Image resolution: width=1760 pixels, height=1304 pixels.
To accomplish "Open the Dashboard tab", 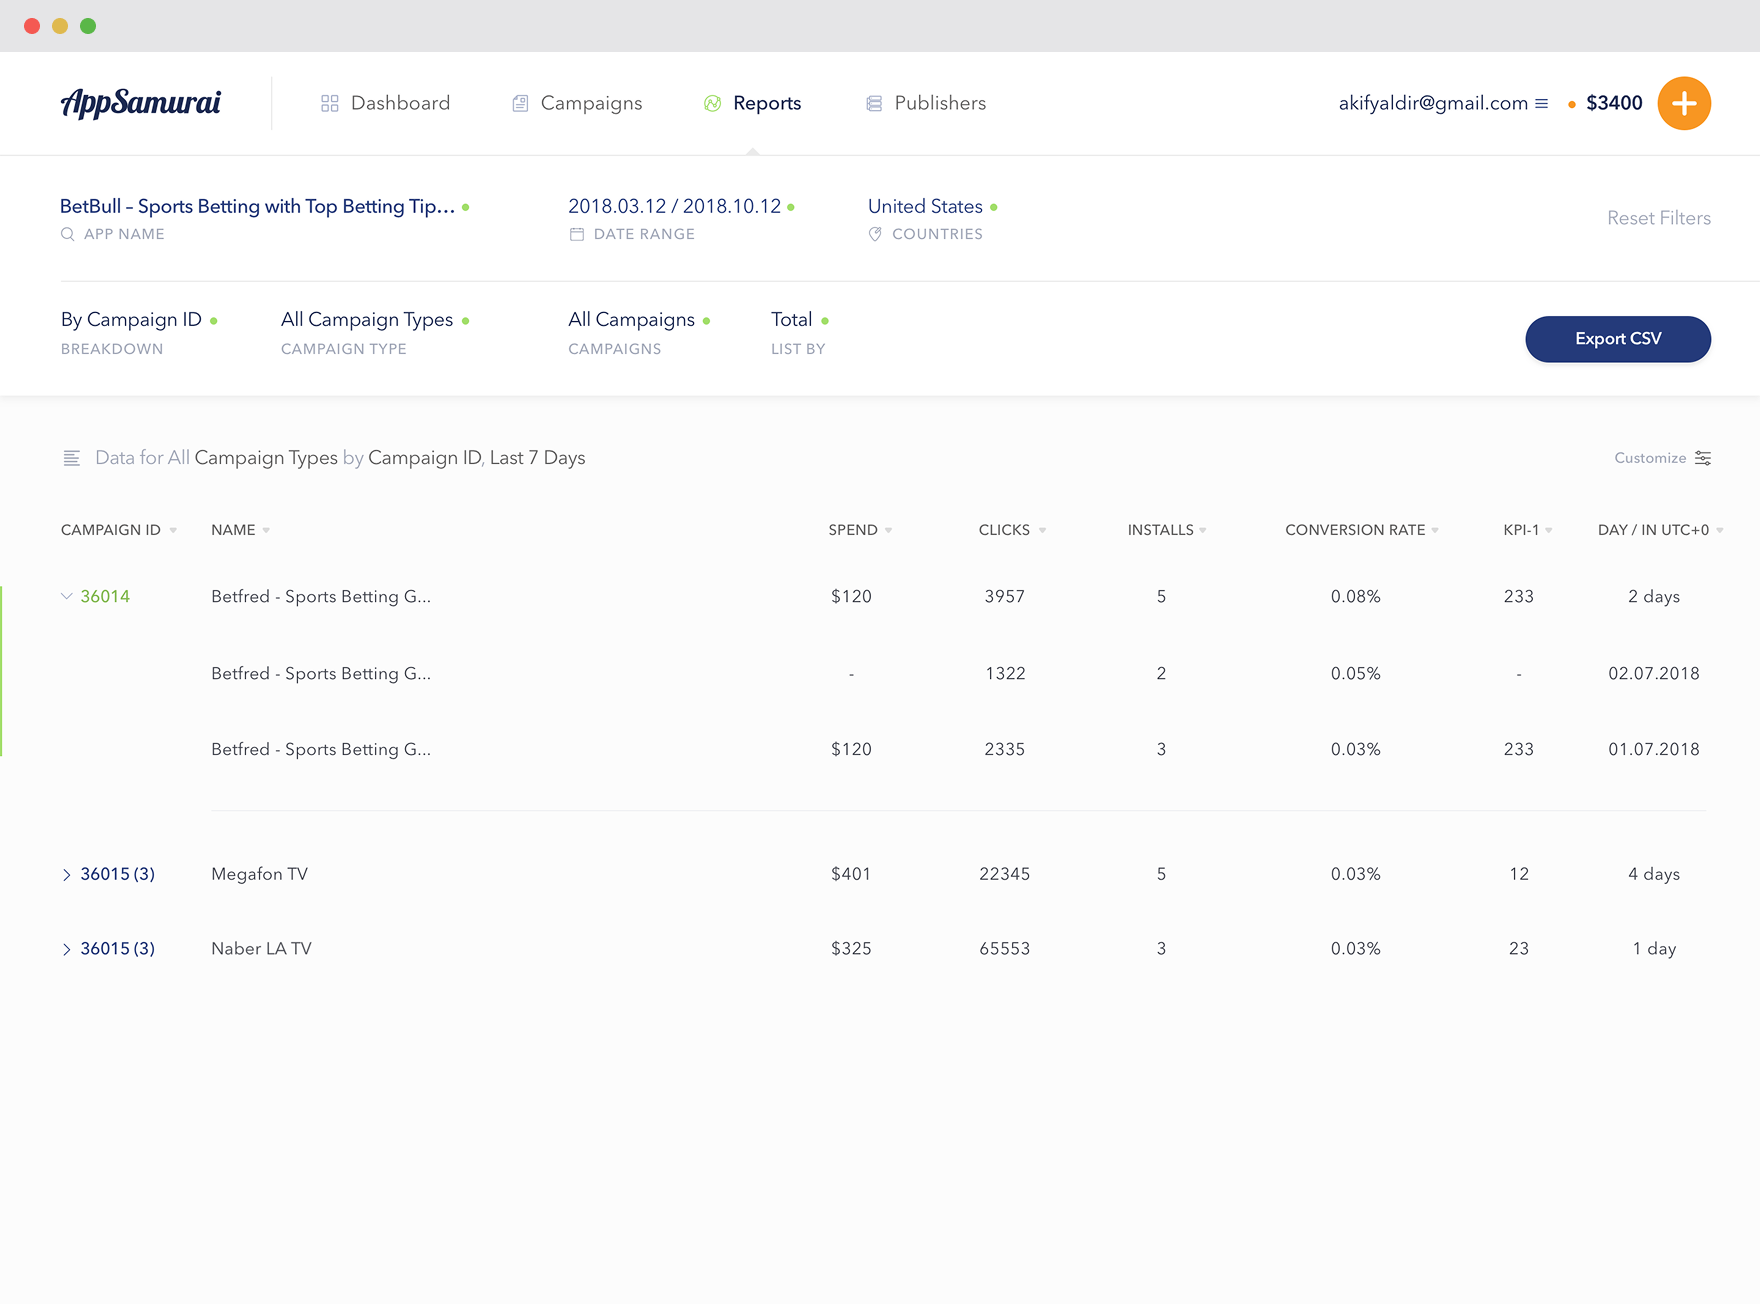I will 385,103.
